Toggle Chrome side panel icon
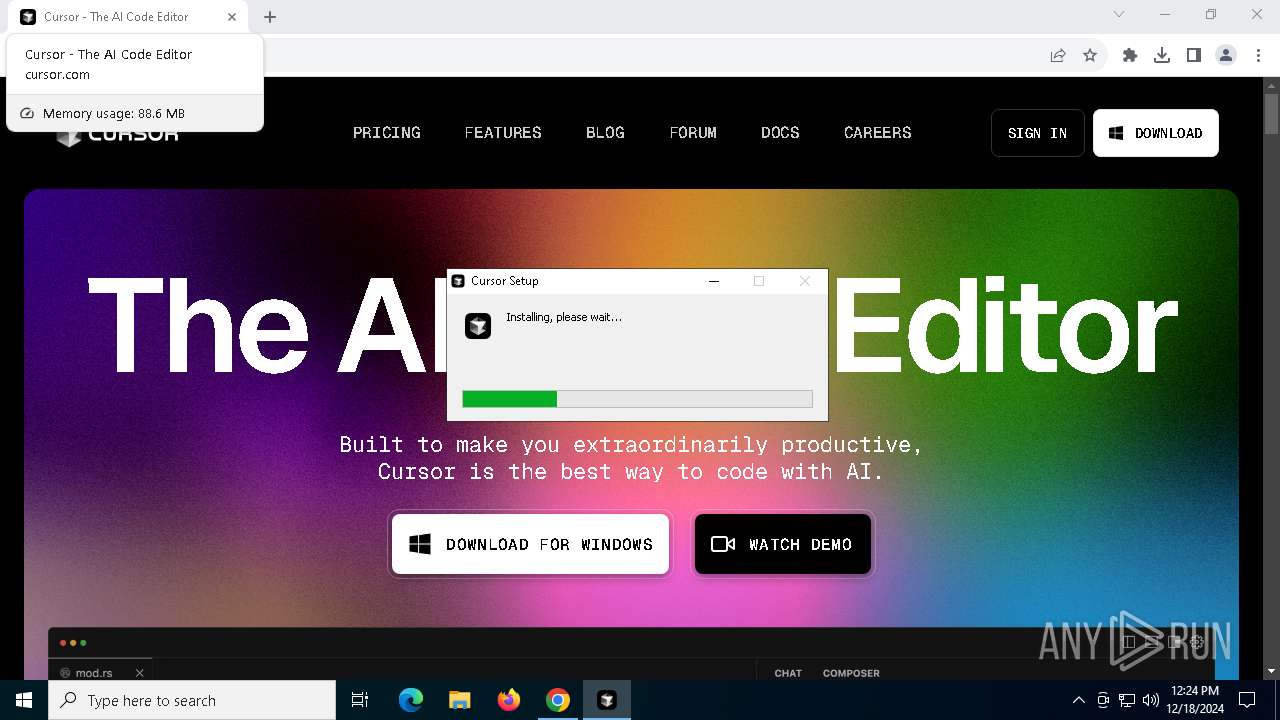Image resolution: width=1280 pixels, height=720 pixels. tap(1194, 56)
